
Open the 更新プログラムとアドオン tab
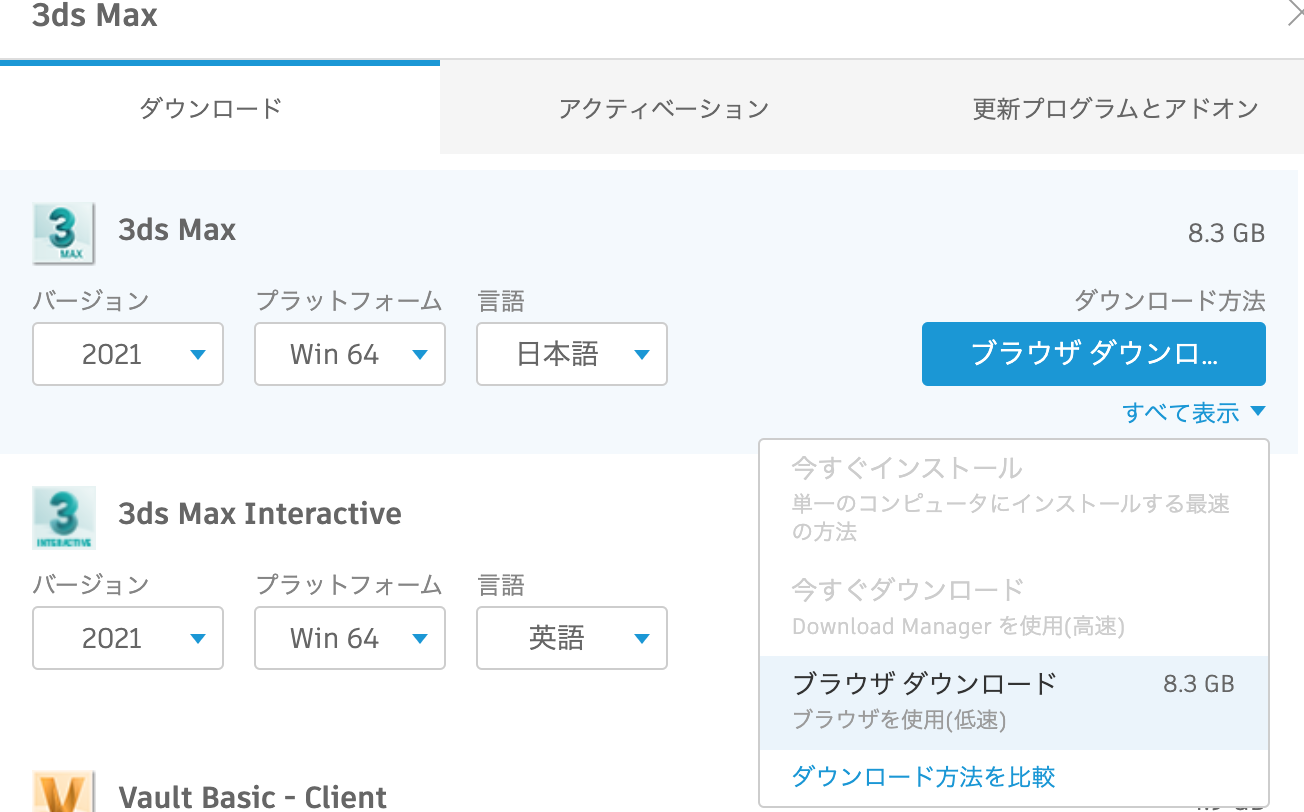[1115, 108]
